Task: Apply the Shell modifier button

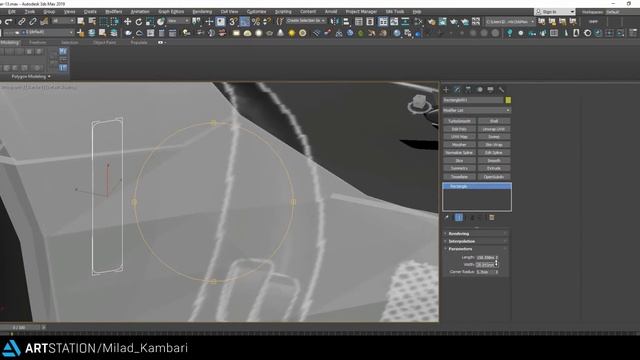Action: (494, 121)
